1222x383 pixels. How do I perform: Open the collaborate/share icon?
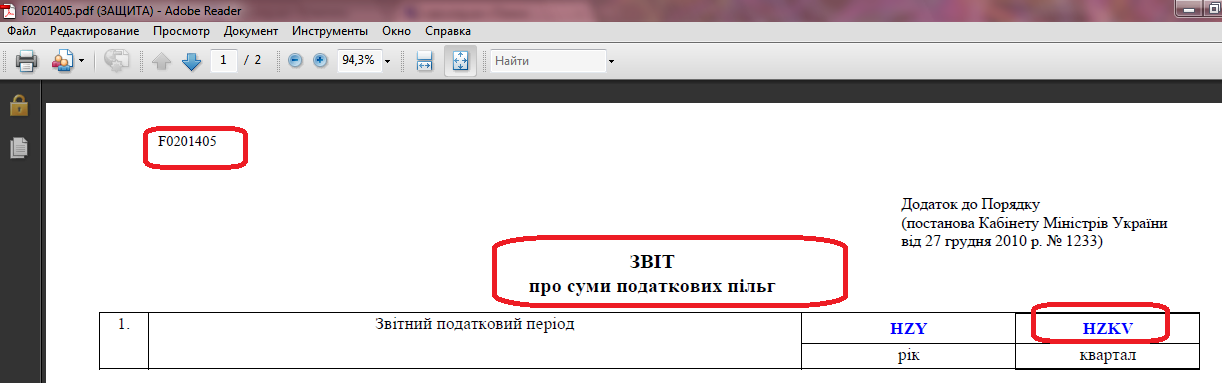[x=62, y=61]
